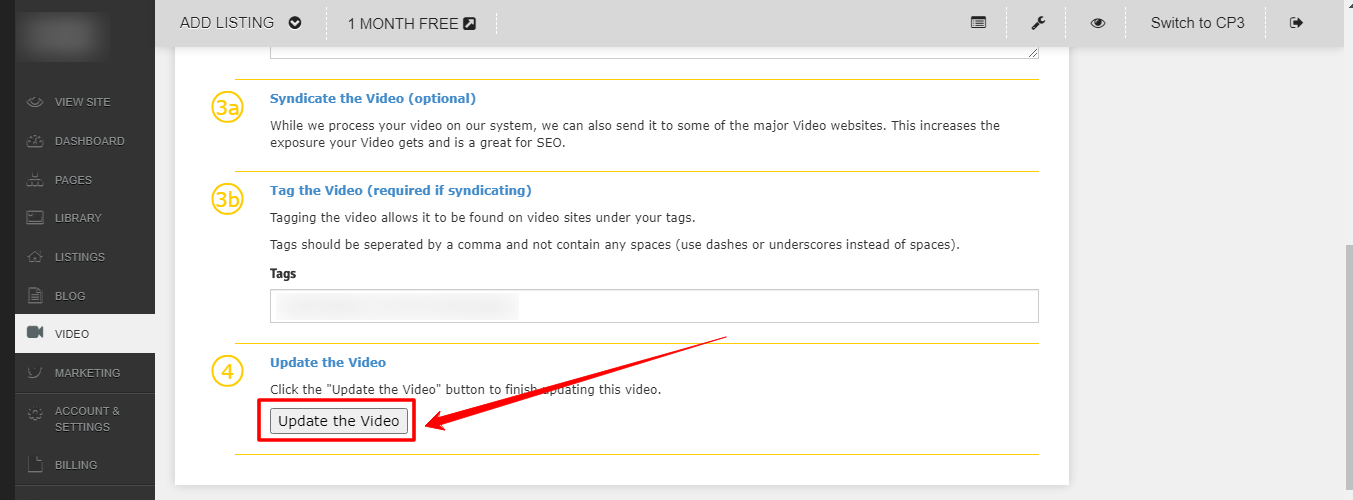This screenshot has height=500, width=1353.
Task: Click the Account & Settings gear icon
Action: coord(35,413)
